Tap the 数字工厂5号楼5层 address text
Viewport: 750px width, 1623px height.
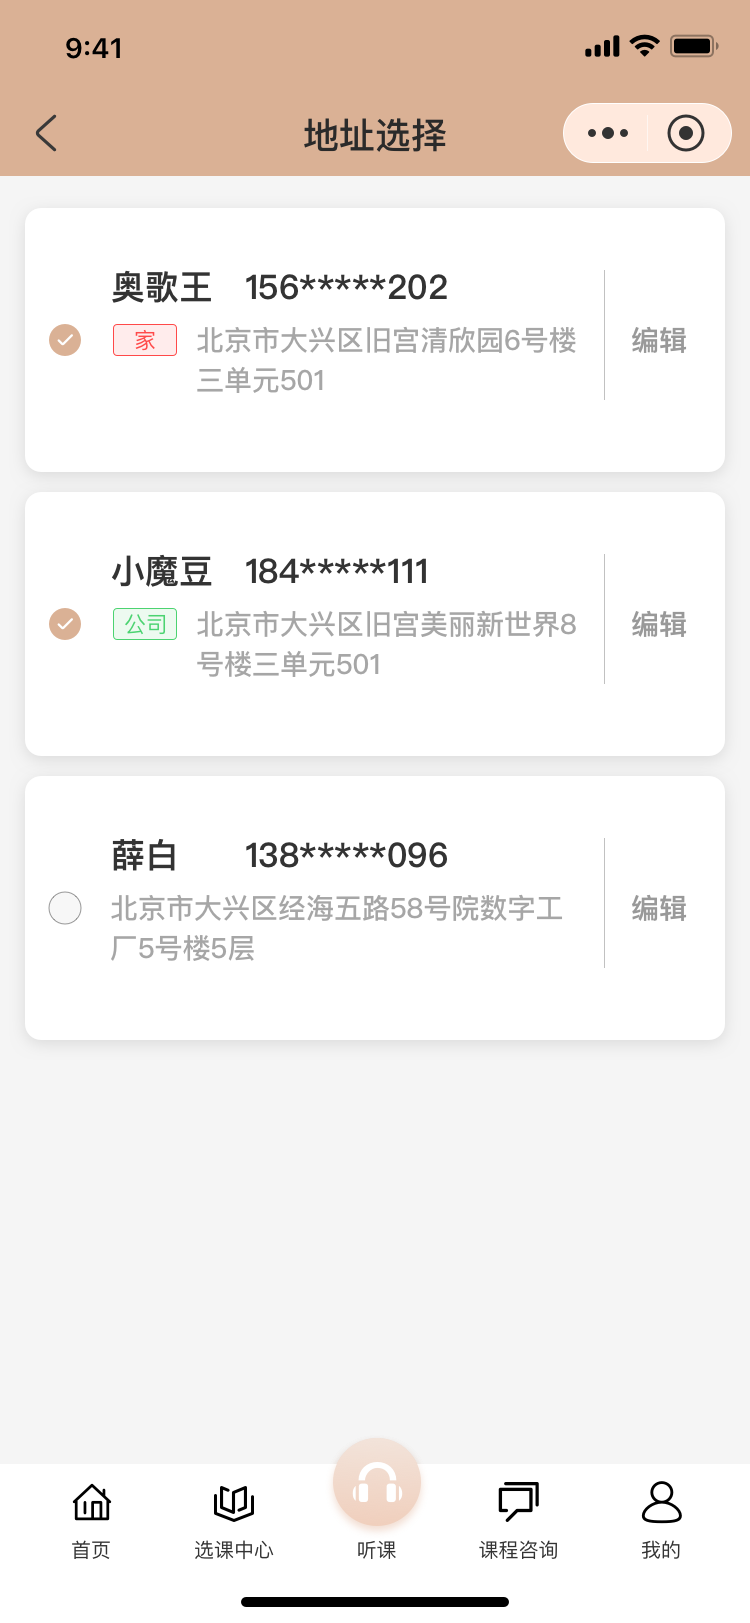pyautogui.click(x=336, y=928)
